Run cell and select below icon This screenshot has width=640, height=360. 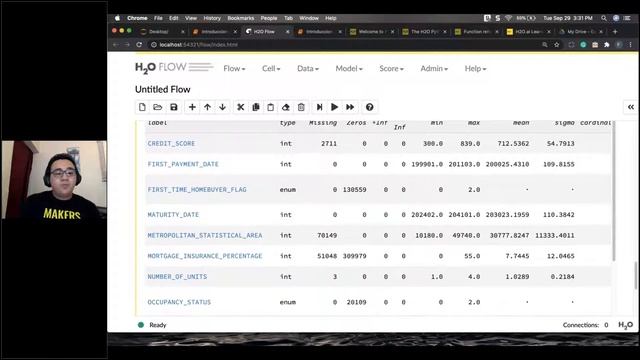point(320,107)
